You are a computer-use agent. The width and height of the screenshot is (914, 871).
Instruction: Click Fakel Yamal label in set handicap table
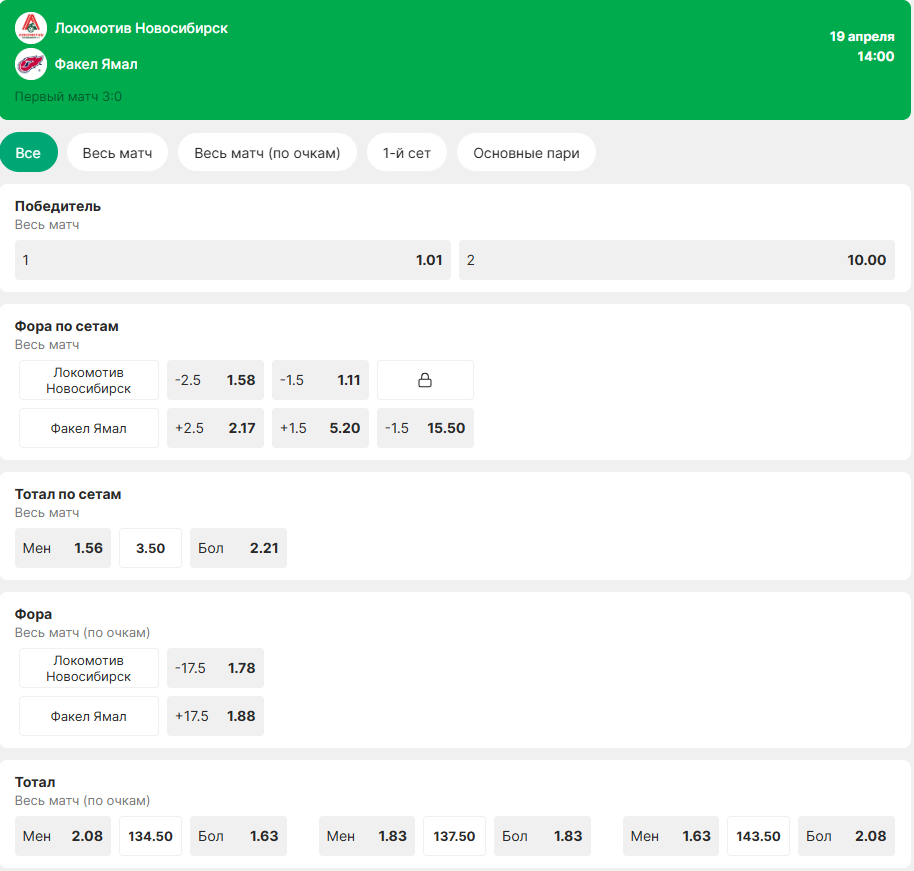coord(89,428)
